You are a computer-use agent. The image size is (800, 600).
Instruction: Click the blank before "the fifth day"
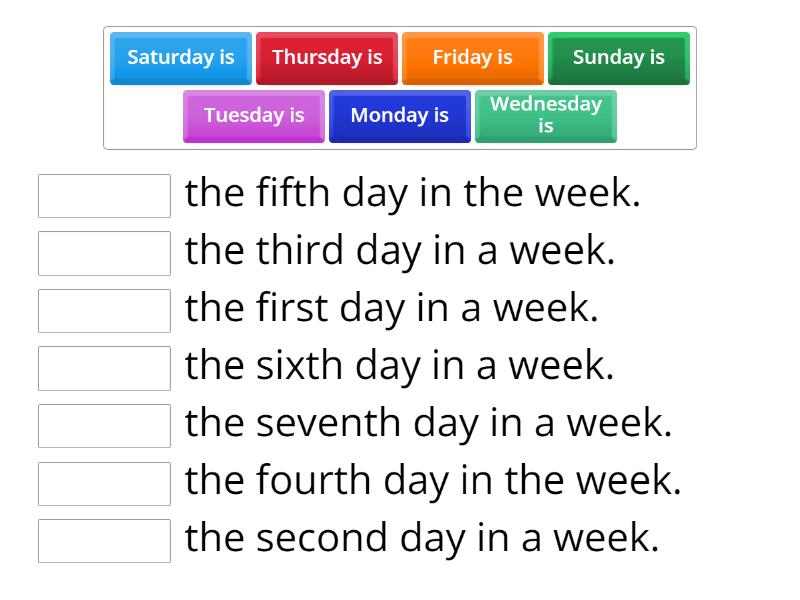click(x=104, y=196)
